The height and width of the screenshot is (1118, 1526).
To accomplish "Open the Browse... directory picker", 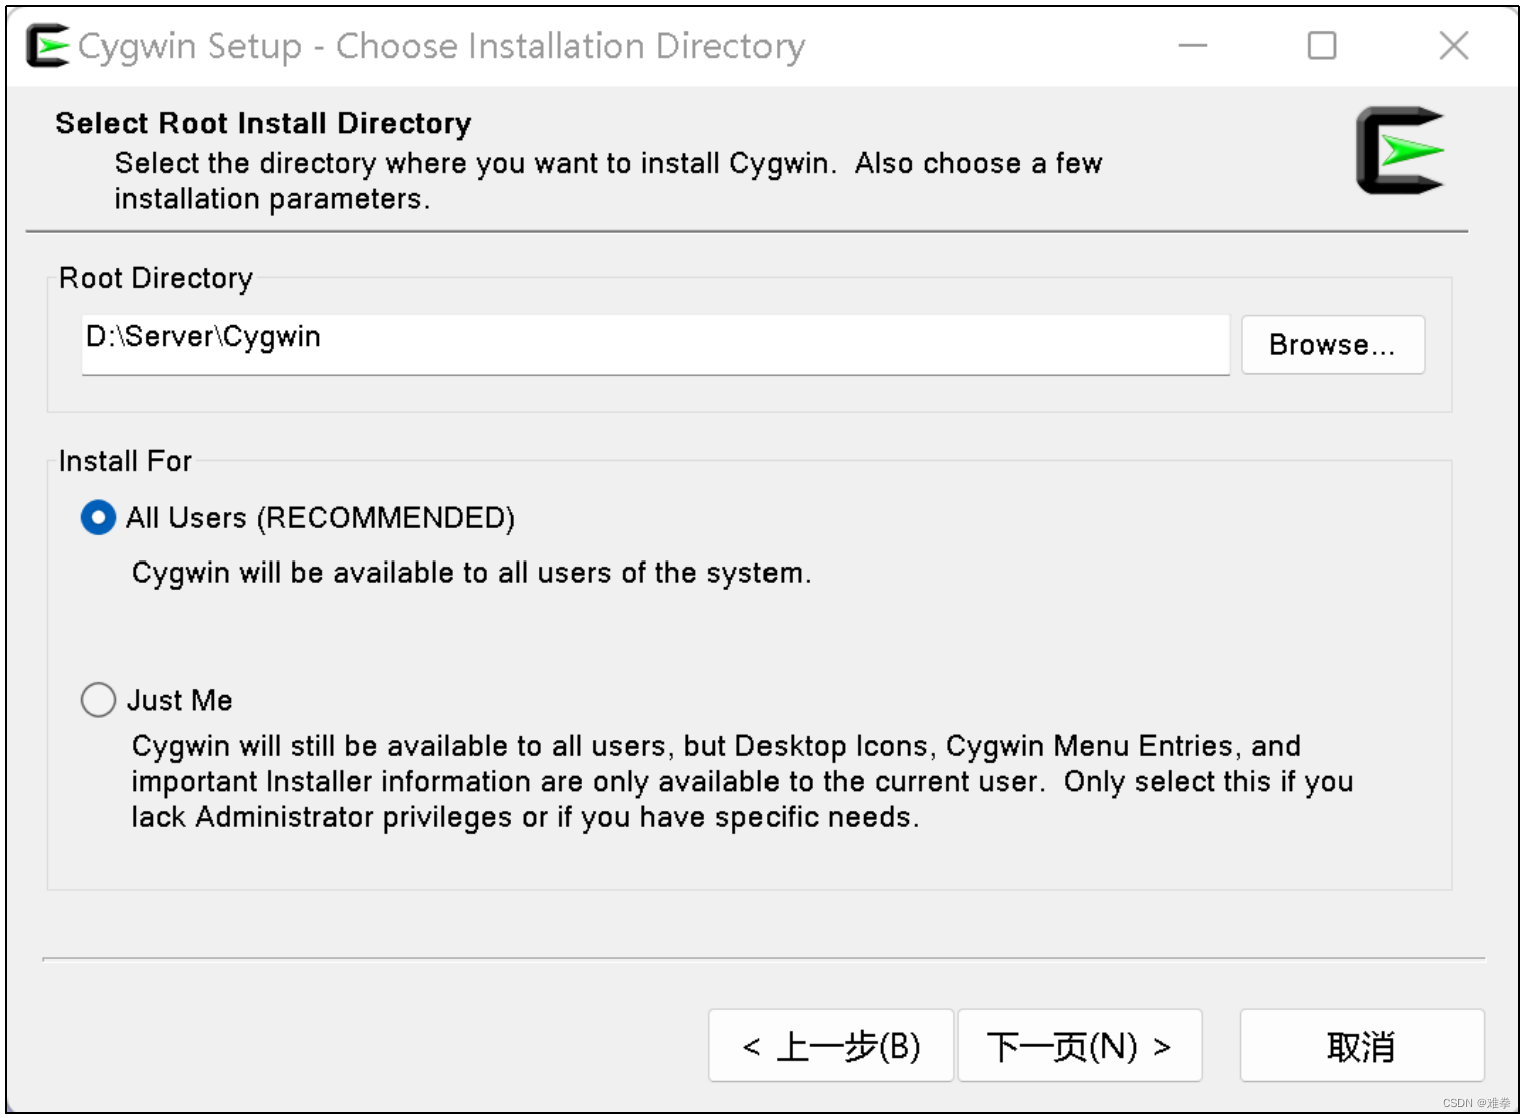I will [1332, 345].
